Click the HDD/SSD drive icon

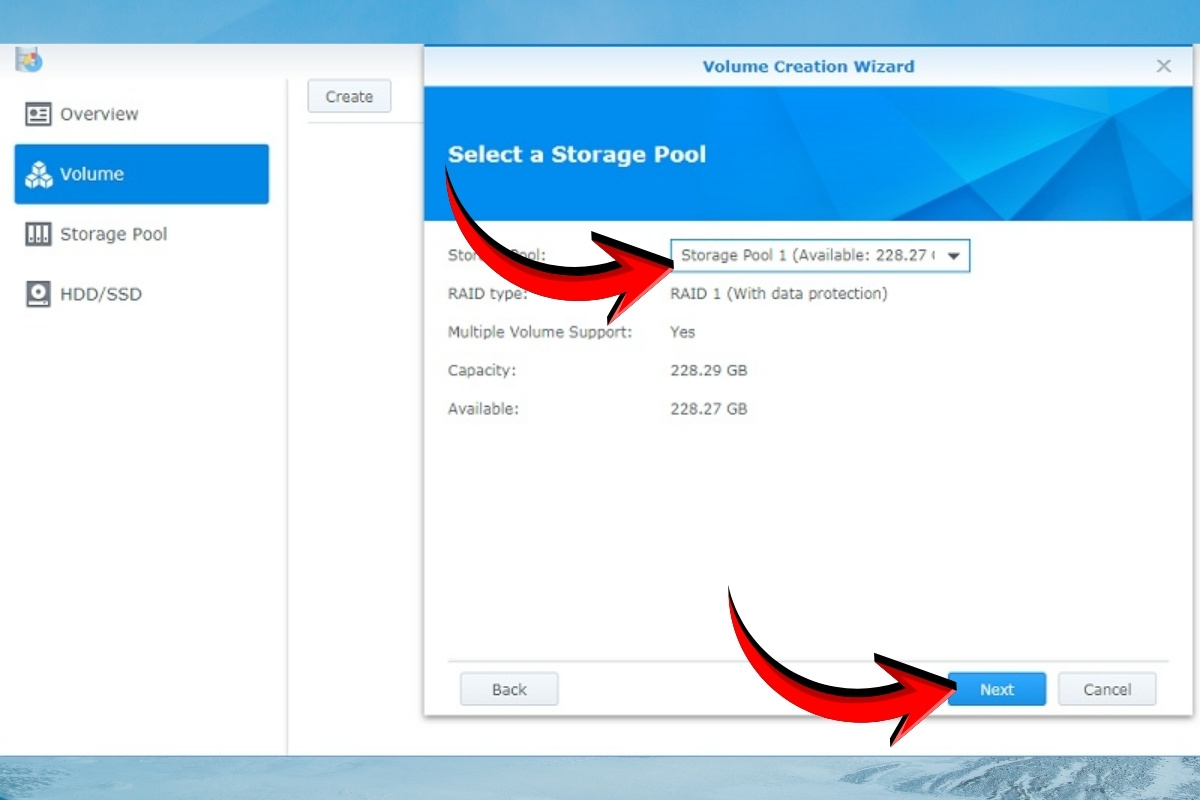pyautogui.click(x=38, y=294)
